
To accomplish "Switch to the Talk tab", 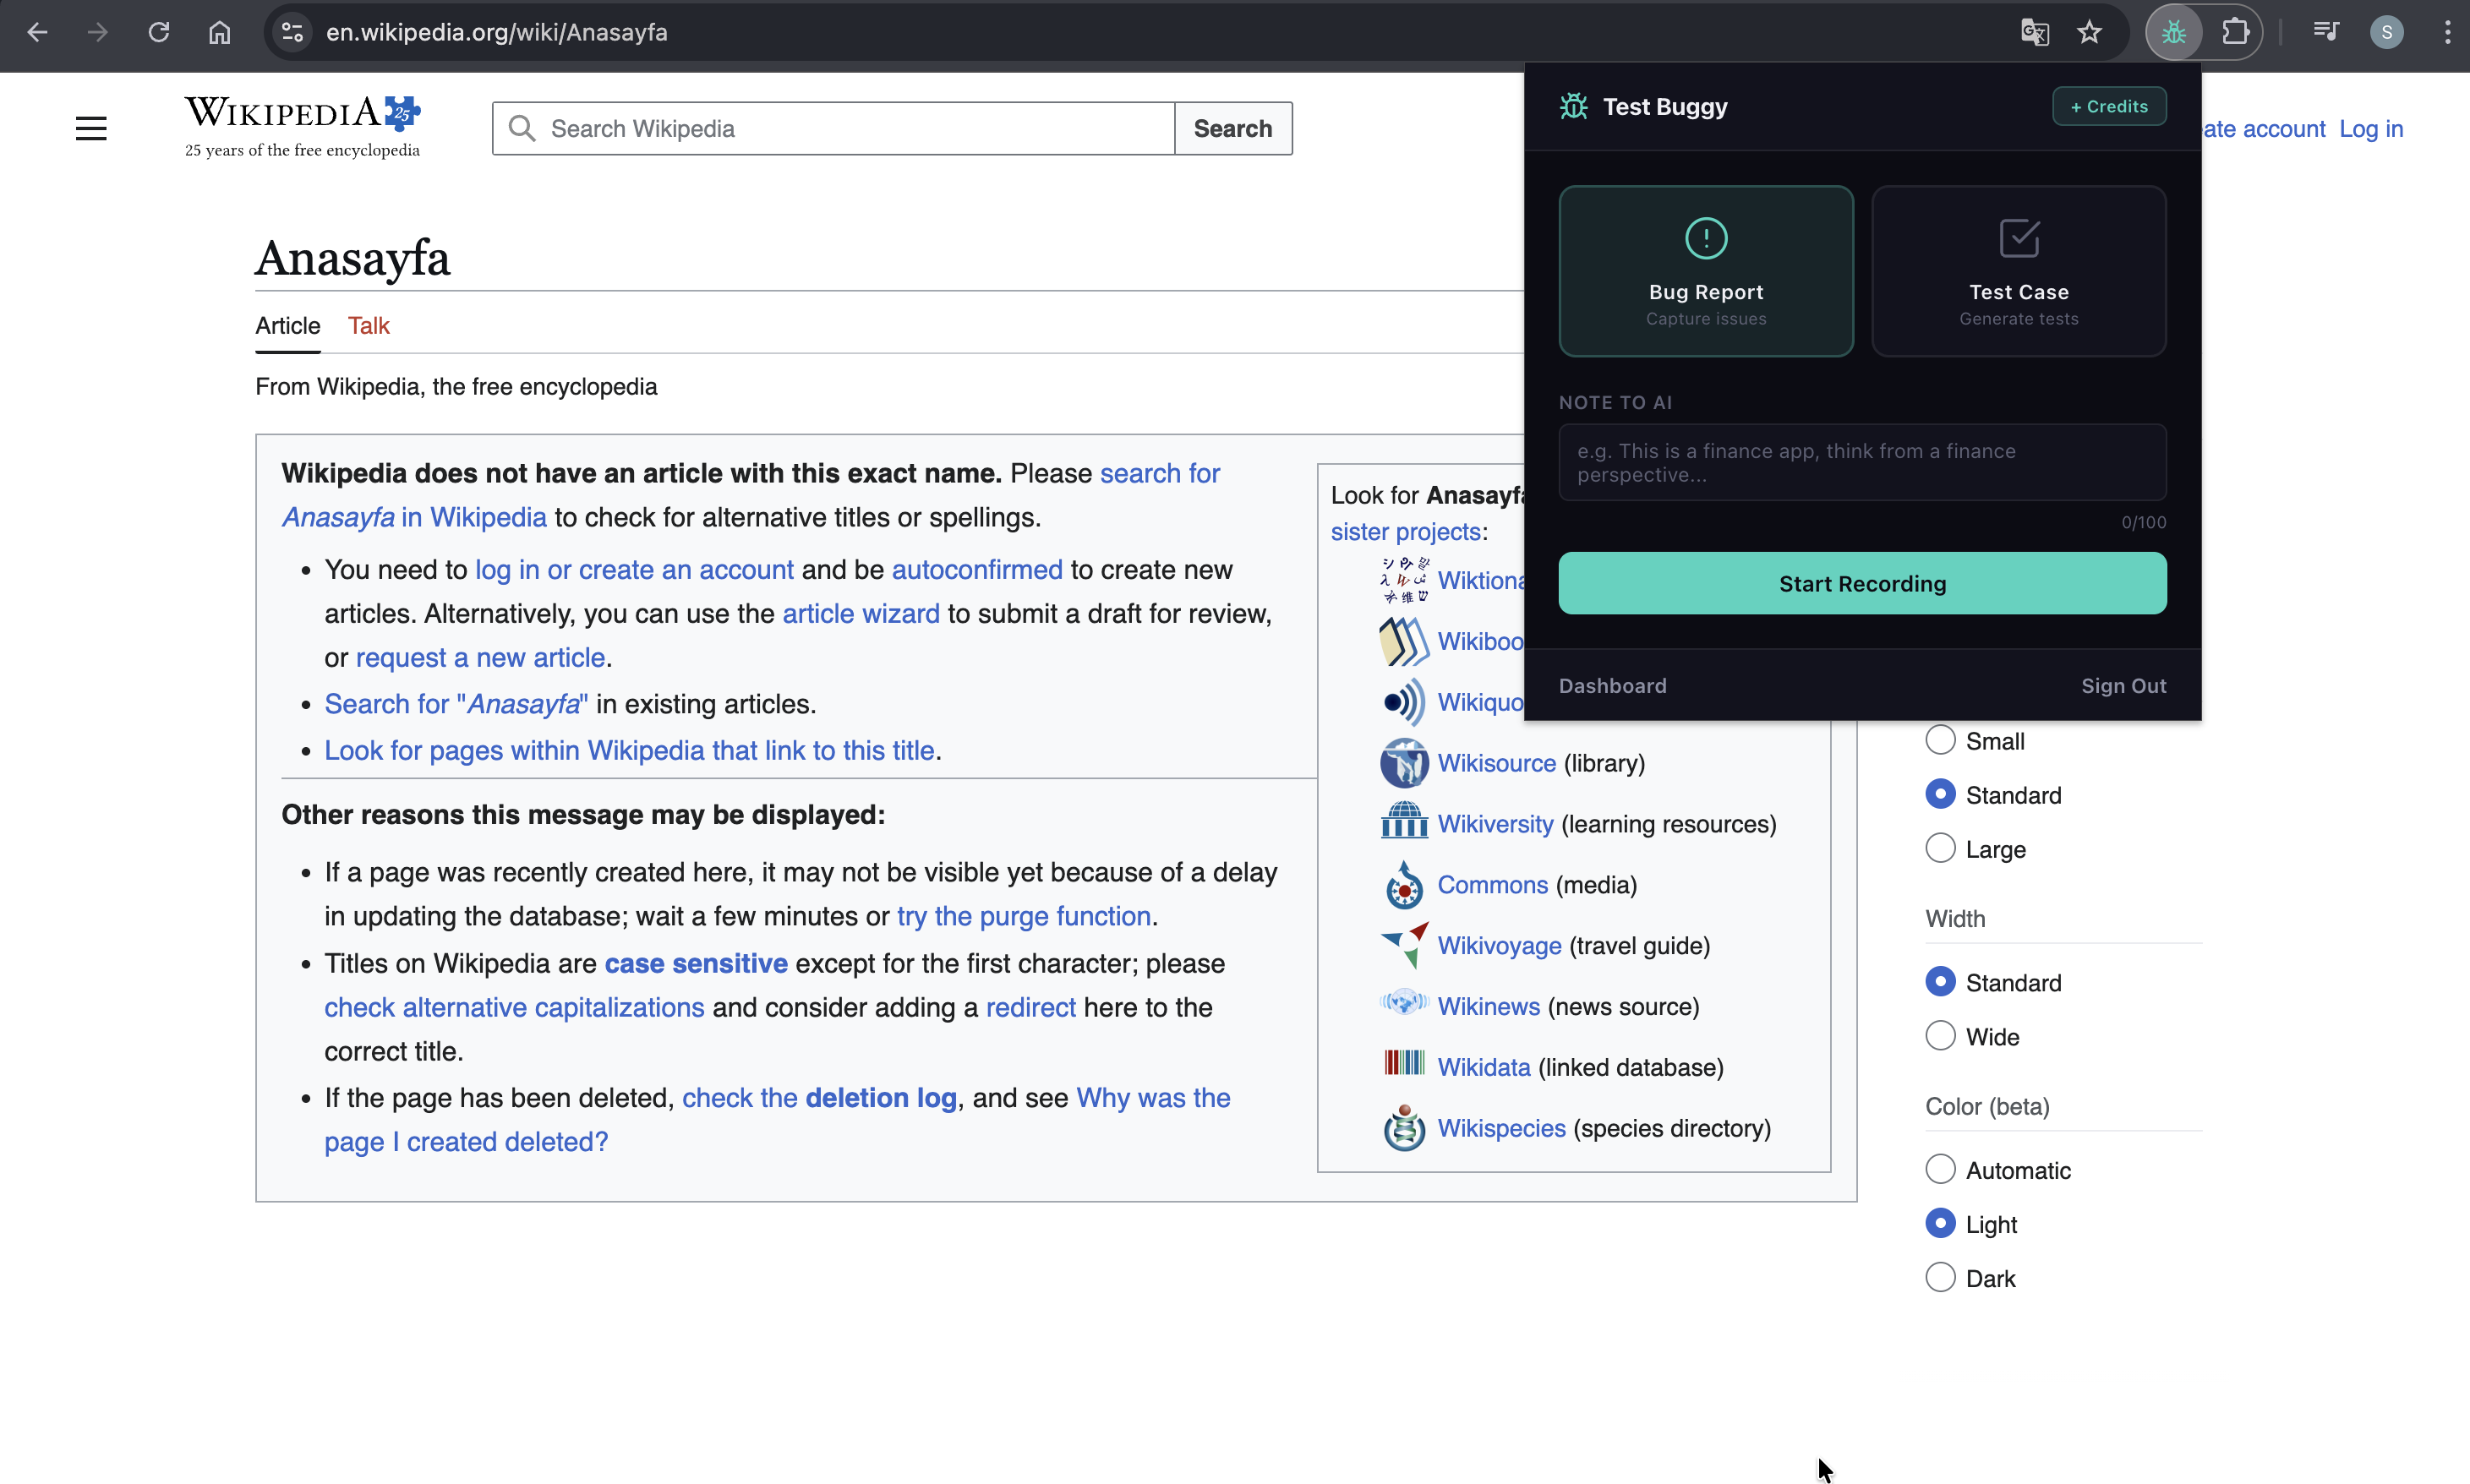I will 368,326.
